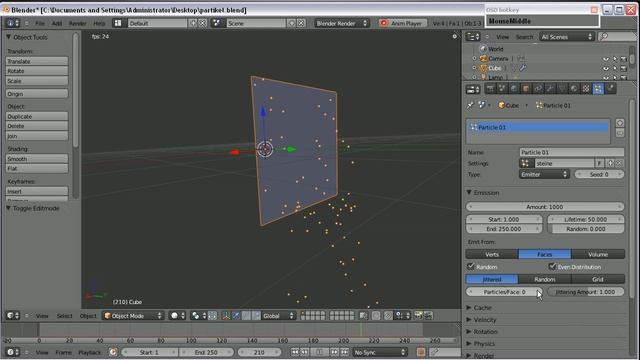Select the translate manipulator arrow icon
Viewport: 640px width, 360px height.
pos(236,316)
